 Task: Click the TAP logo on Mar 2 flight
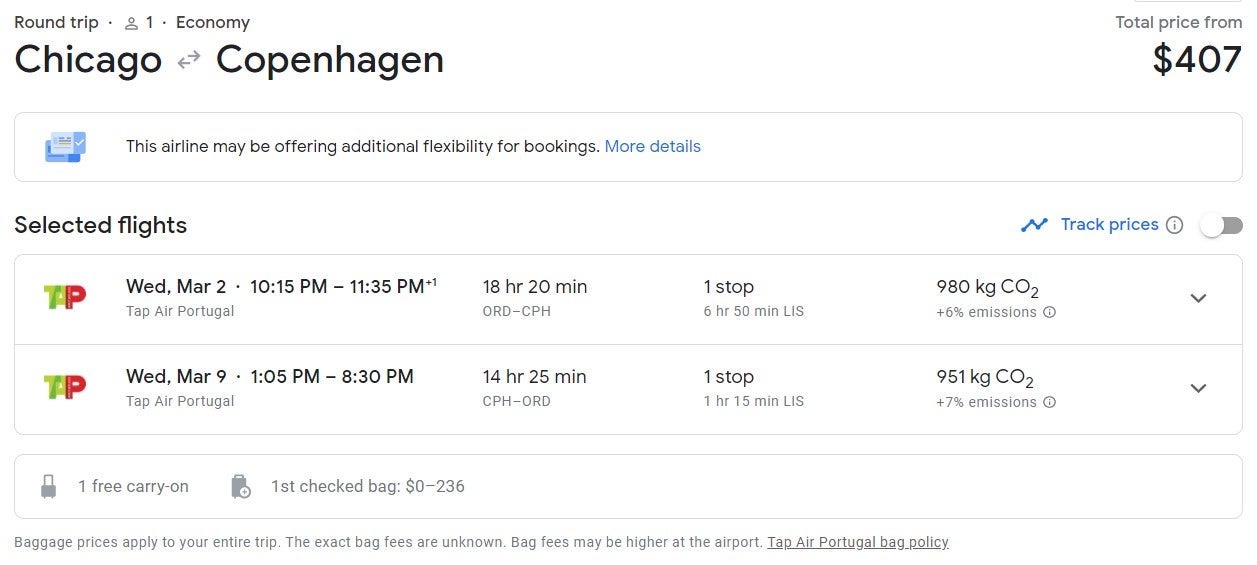[65, 297]
